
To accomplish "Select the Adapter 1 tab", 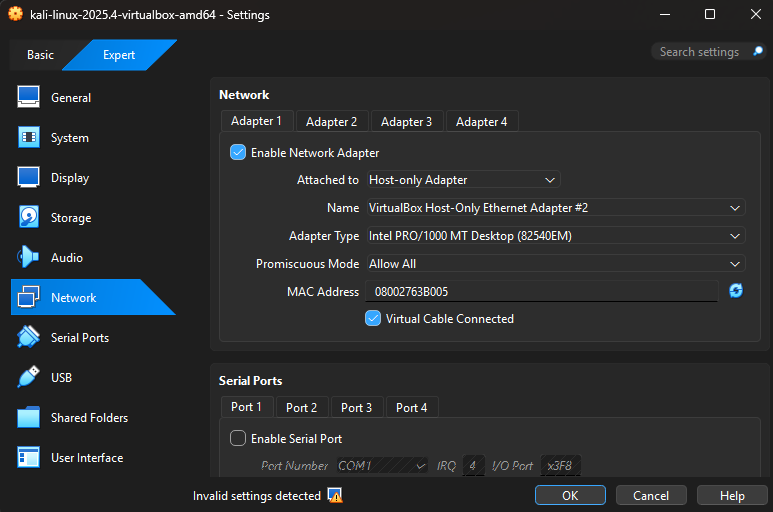I will pos(256,121).
